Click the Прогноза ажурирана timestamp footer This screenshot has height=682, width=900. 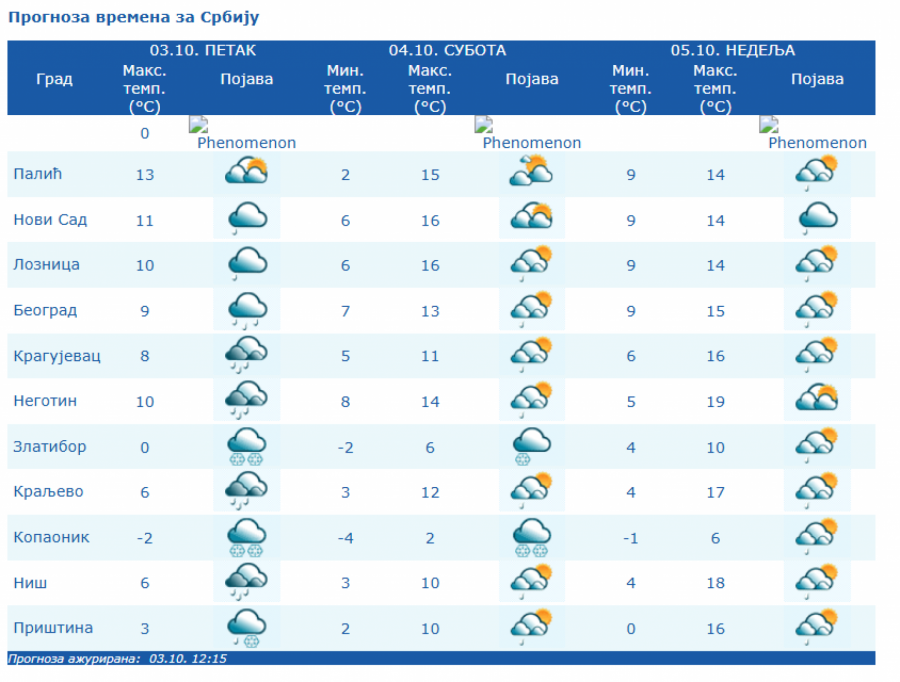pyautogui.click(x=117, y=659)
